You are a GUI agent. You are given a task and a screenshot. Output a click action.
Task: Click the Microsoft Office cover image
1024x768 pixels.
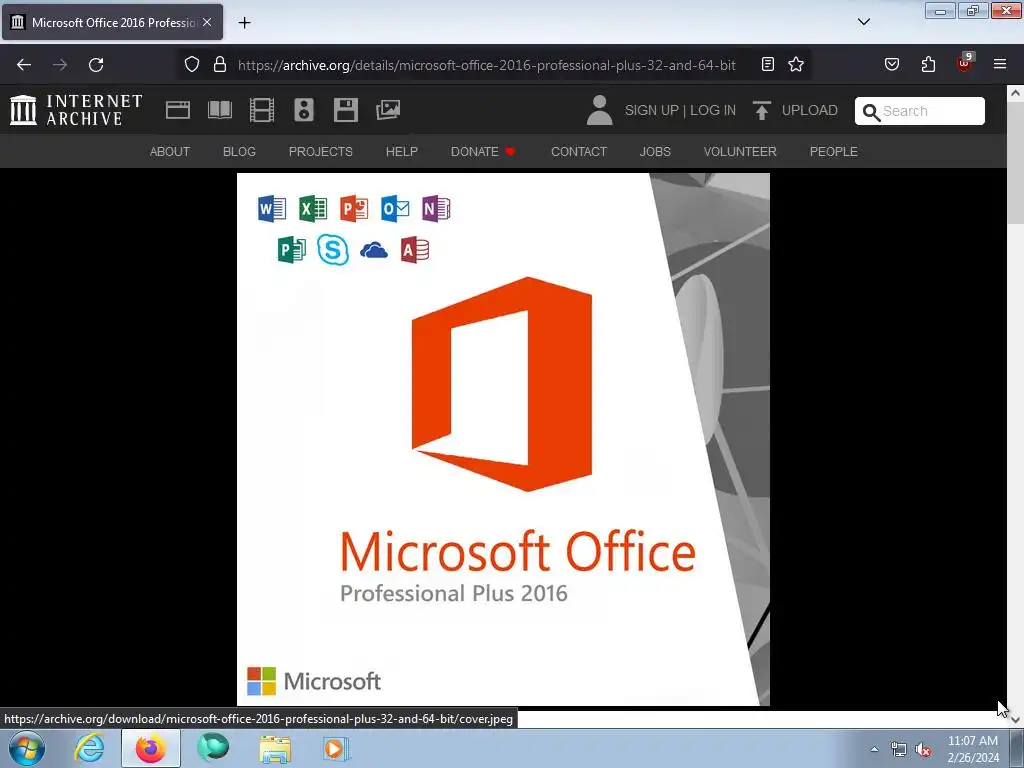click(503, 439)
